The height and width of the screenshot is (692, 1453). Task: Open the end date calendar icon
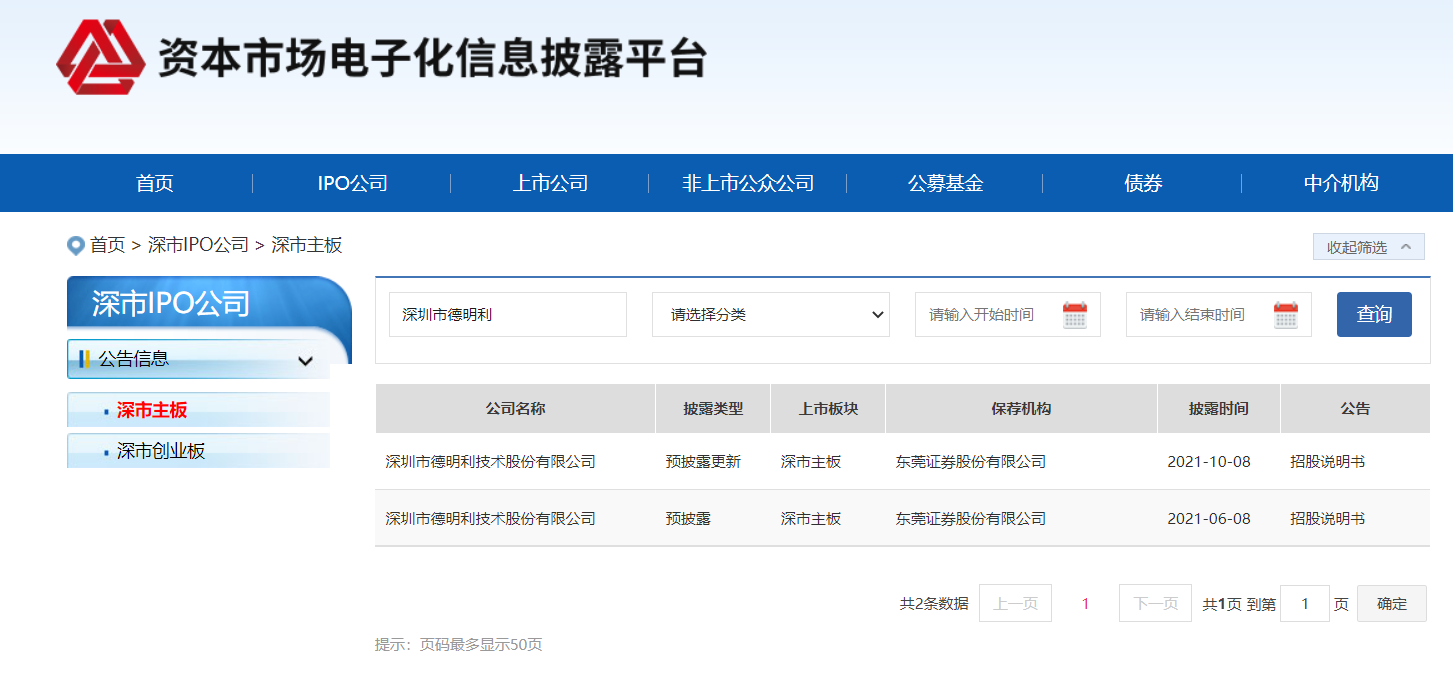coord(1286,315)
